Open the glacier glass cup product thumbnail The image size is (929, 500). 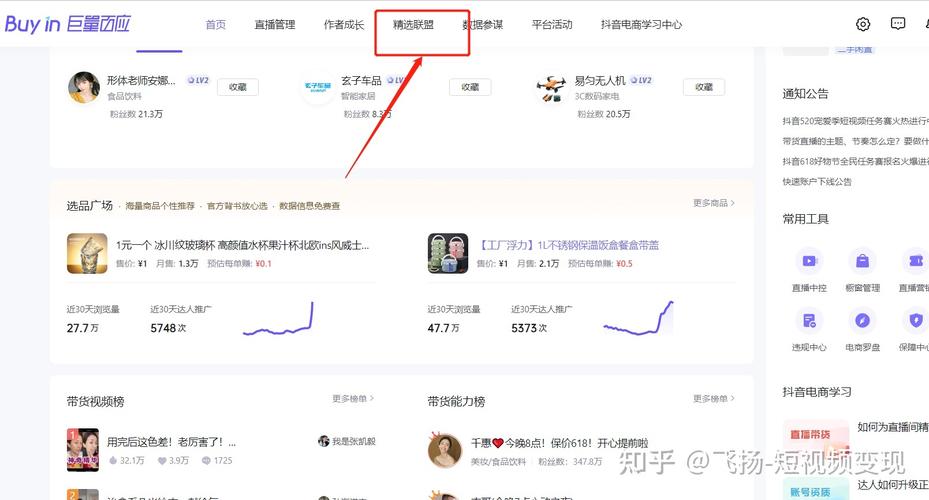(x=87, y=254)
